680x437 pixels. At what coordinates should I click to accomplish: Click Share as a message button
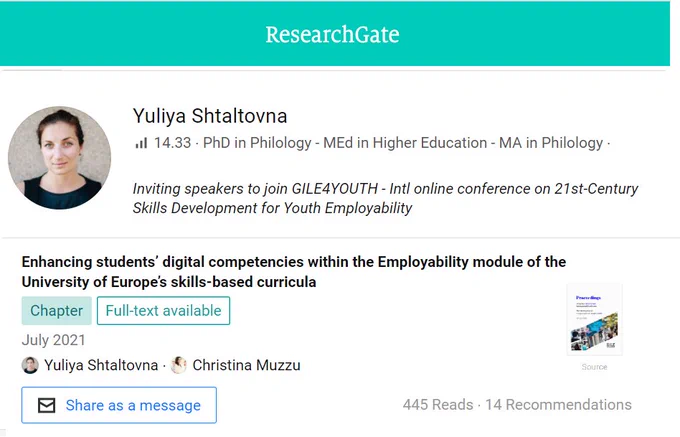119,405
